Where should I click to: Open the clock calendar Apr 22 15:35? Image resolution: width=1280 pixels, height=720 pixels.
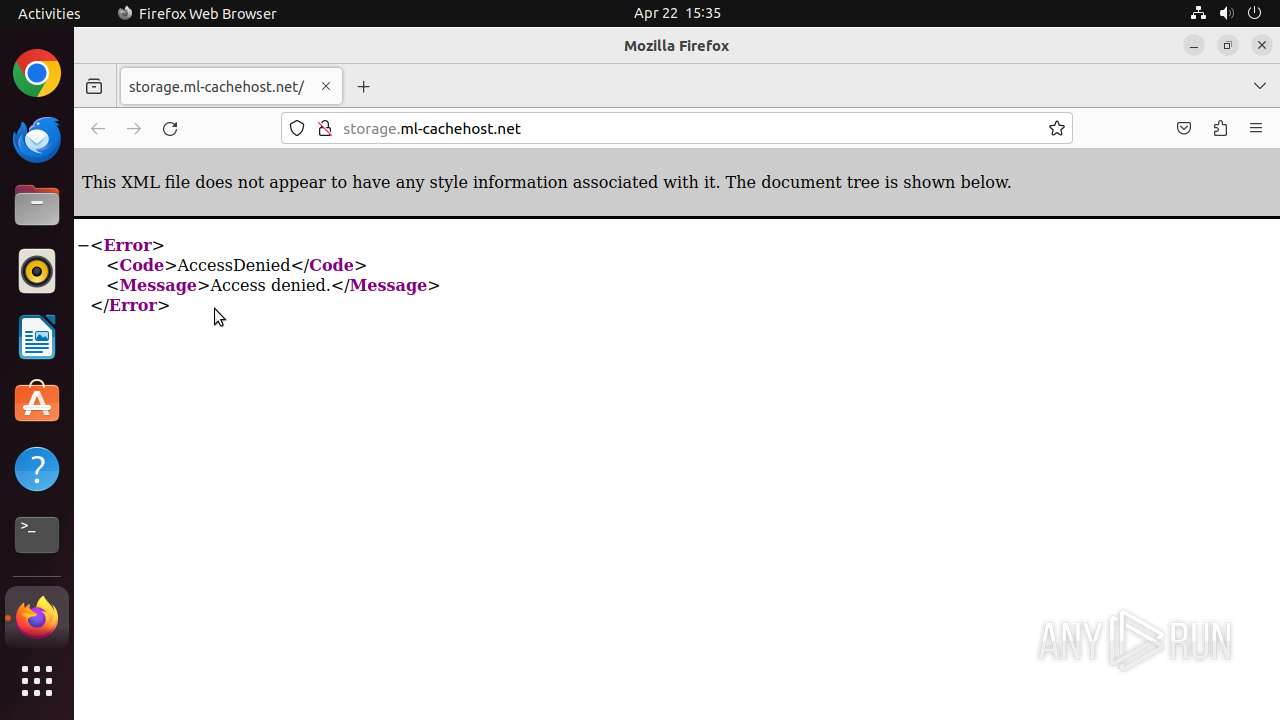coord(677,13)
